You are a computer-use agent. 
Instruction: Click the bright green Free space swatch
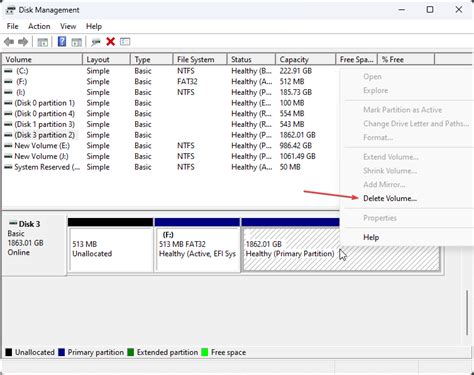205,352
